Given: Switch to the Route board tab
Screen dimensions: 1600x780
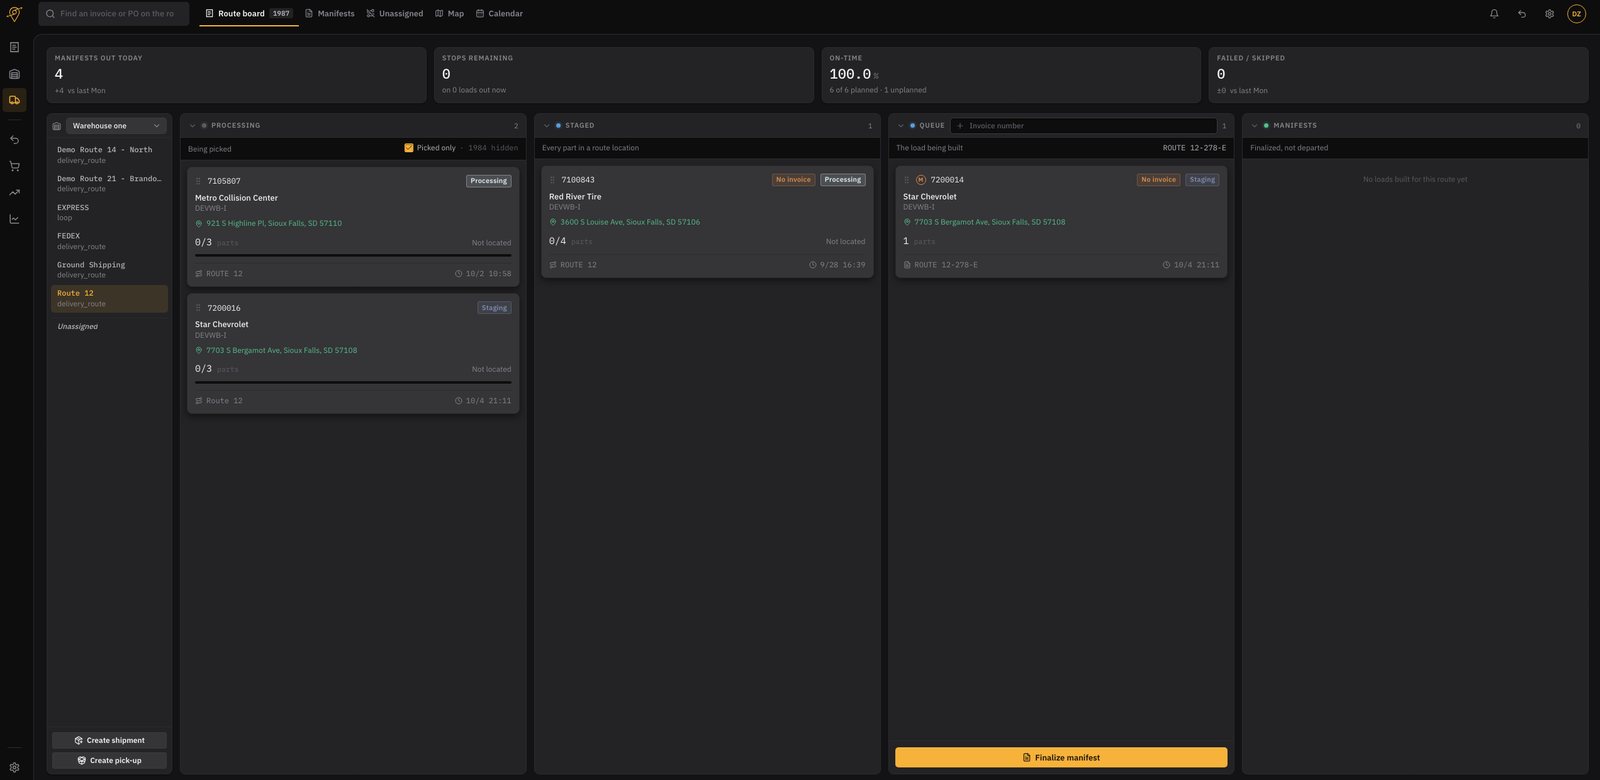Looking at the screenshot, I should pos(249,14).
